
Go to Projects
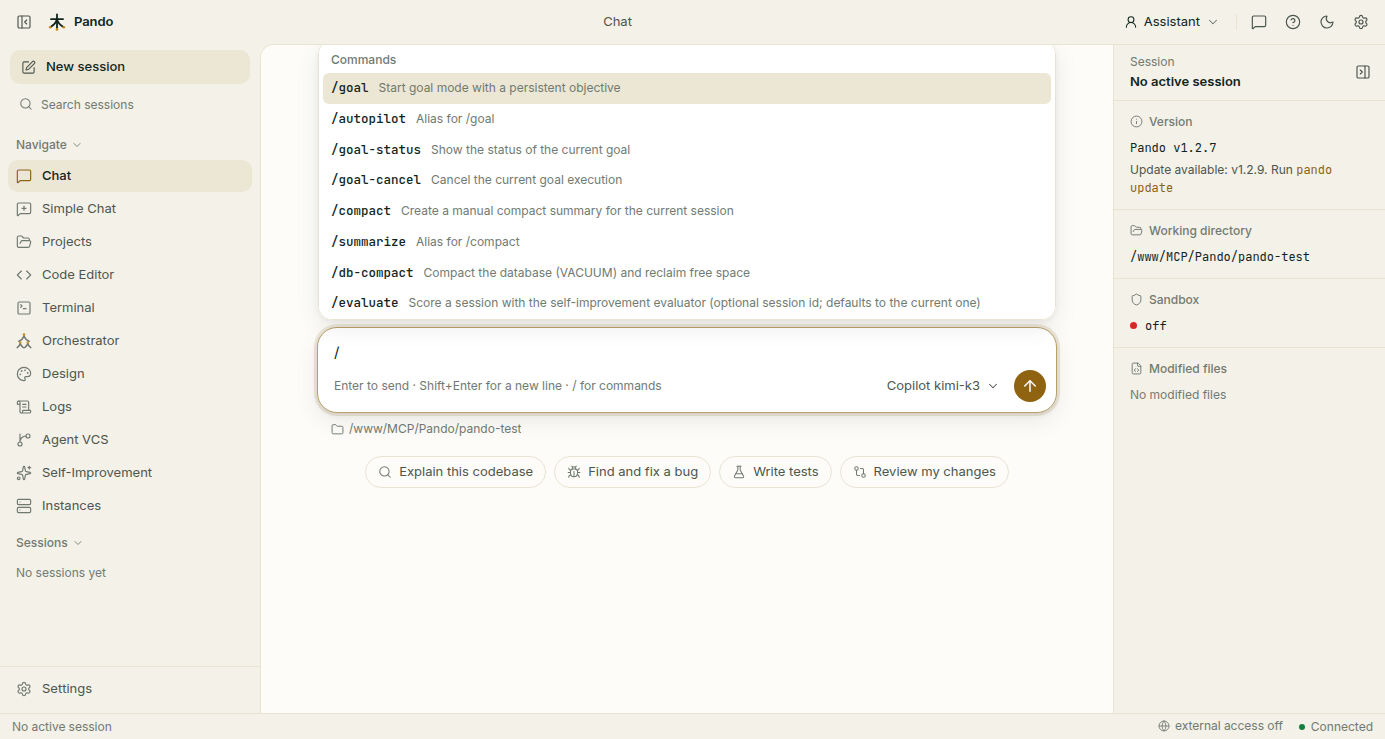130,242
